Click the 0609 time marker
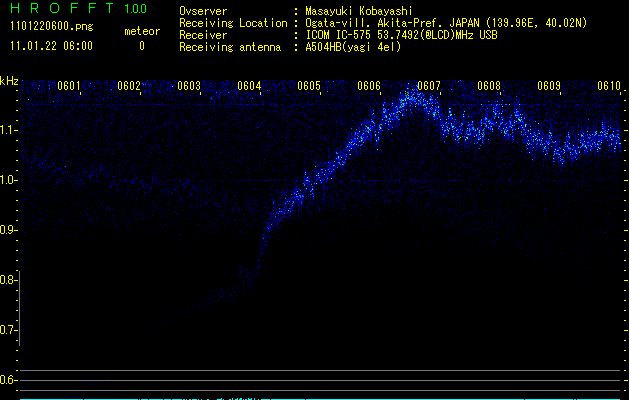 point(548,86)
